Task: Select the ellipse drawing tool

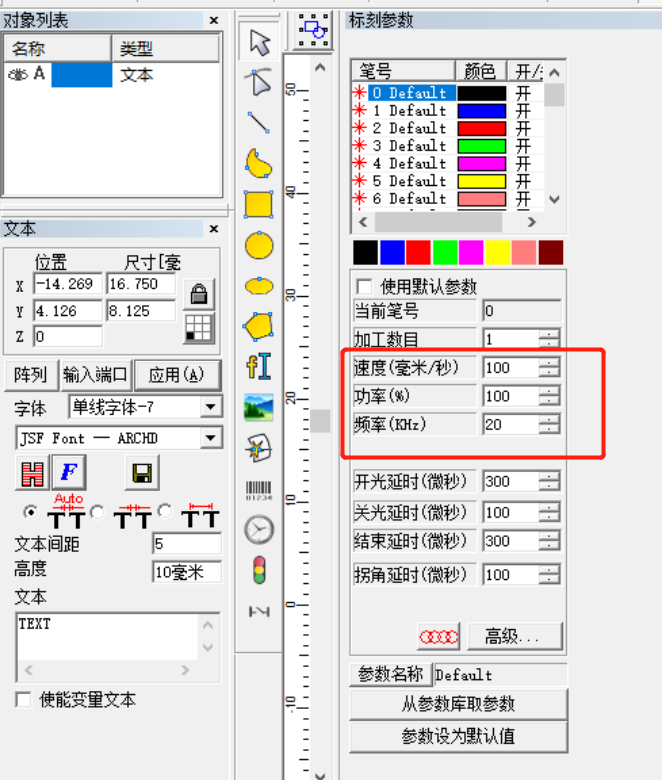Action: 259,286
